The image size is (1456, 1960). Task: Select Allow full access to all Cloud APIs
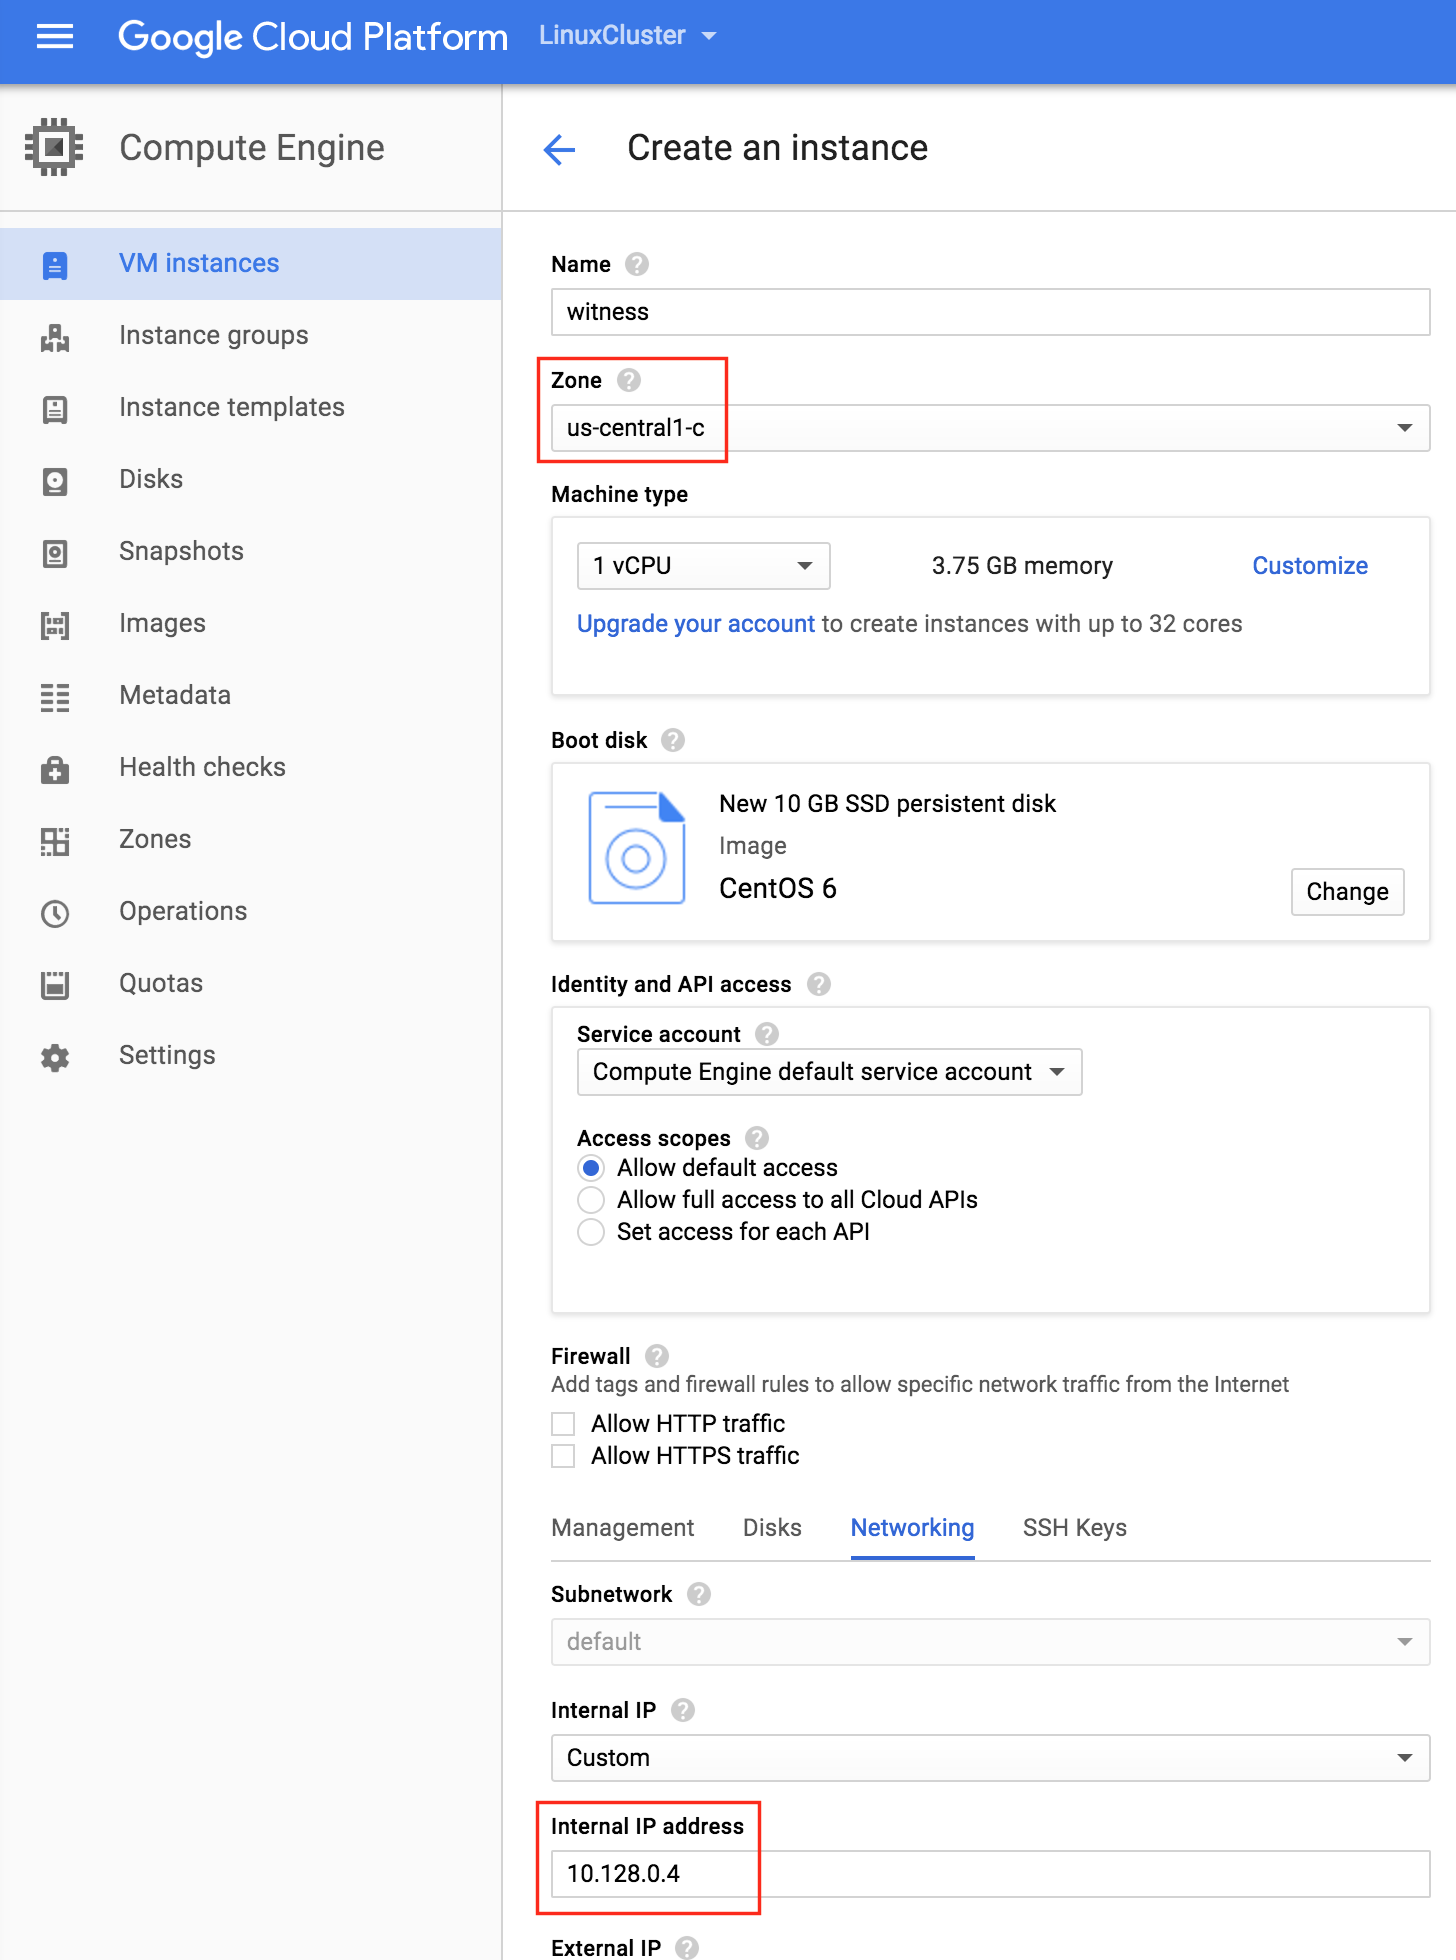[591, 1200]
